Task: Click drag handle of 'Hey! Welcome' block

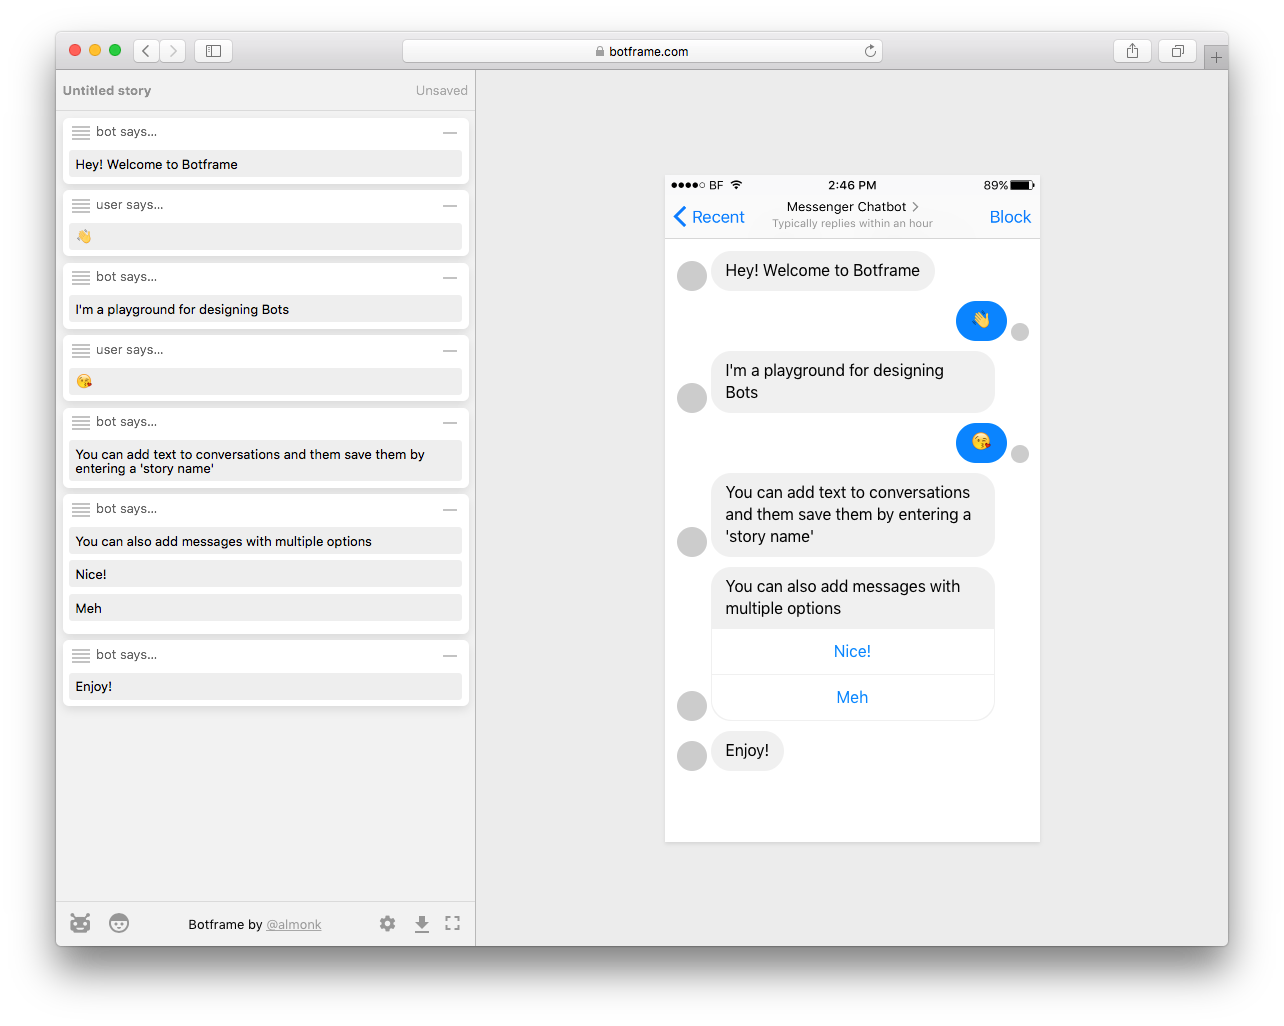Action: pos(81,133)
